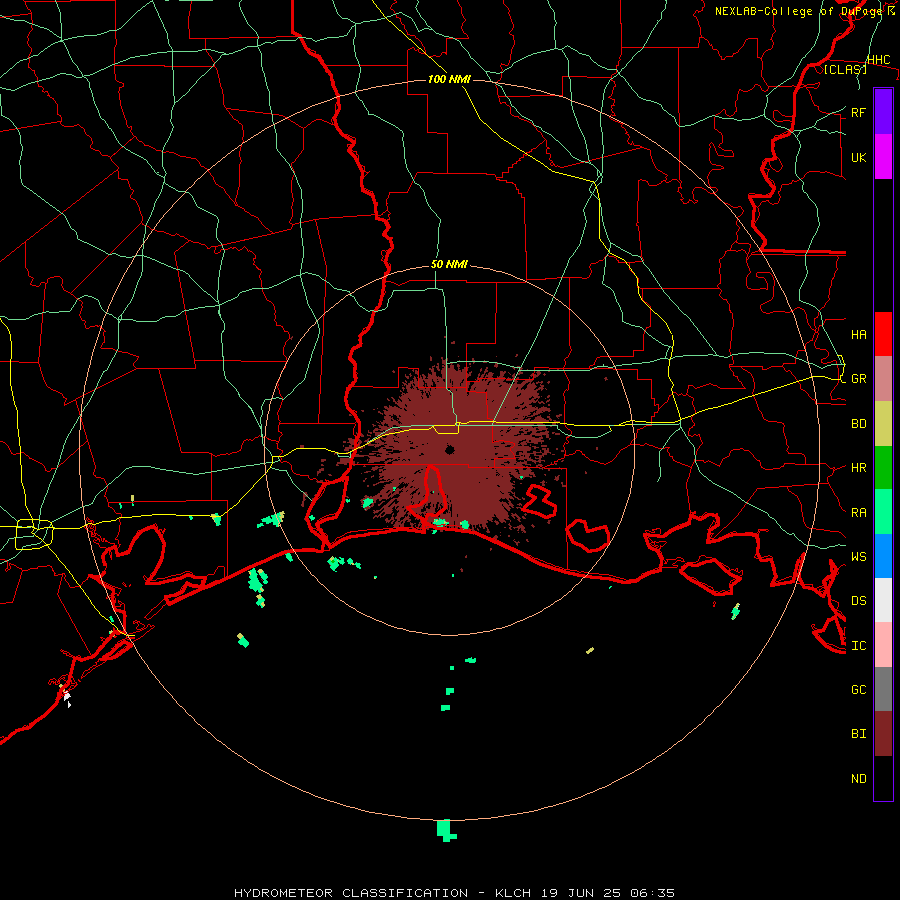
Task: Click the 100 NMI range ring label
Action: coord(449,79)
